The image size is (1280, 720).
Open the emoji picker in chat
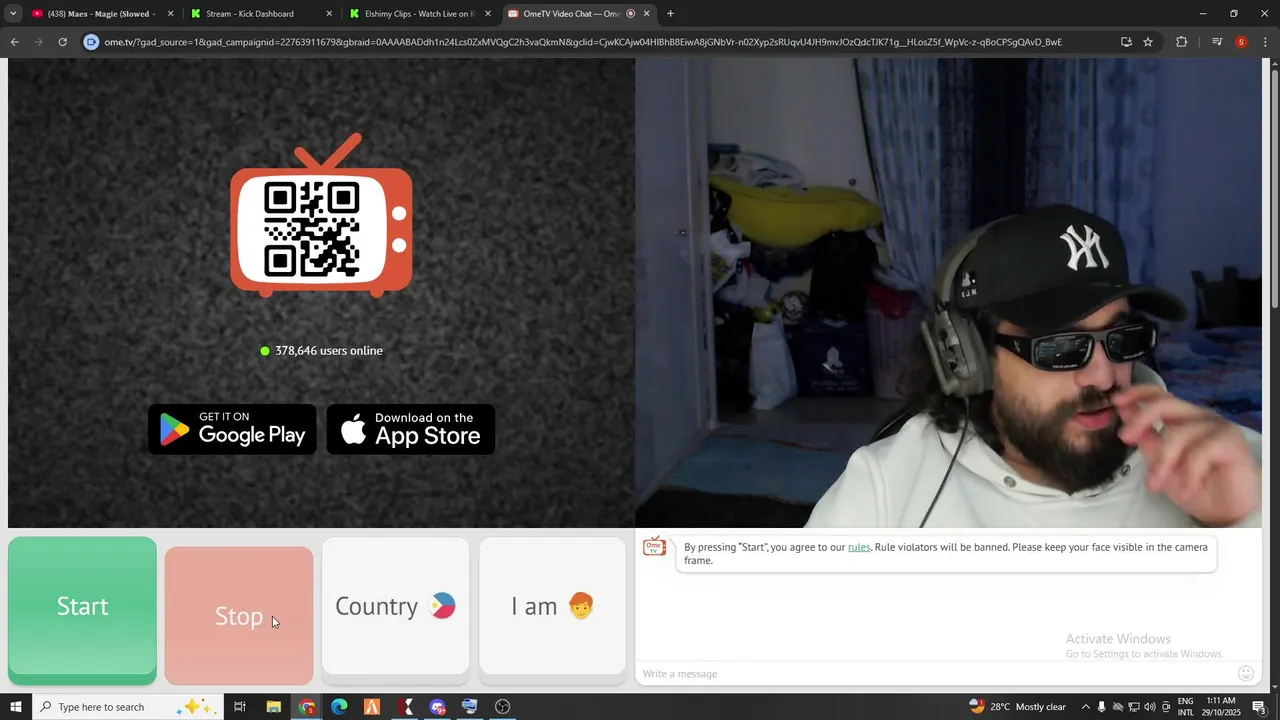(x=1246, y=674)
